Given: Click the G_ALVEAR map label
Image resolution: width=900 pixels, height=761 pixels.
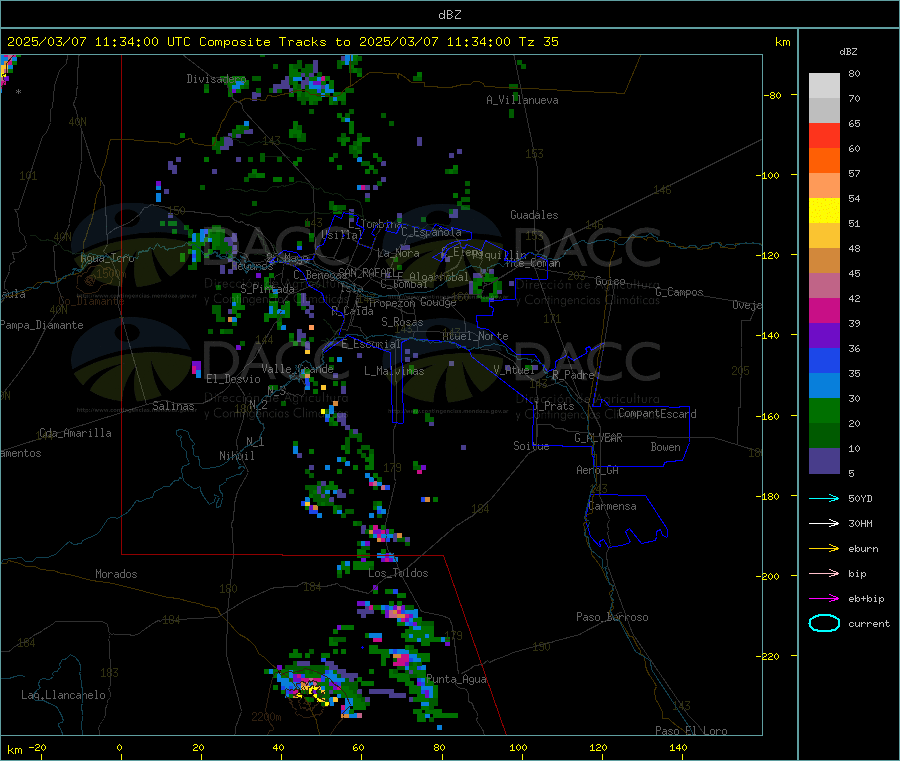Looking at the screenshot, I should (598, 438).
